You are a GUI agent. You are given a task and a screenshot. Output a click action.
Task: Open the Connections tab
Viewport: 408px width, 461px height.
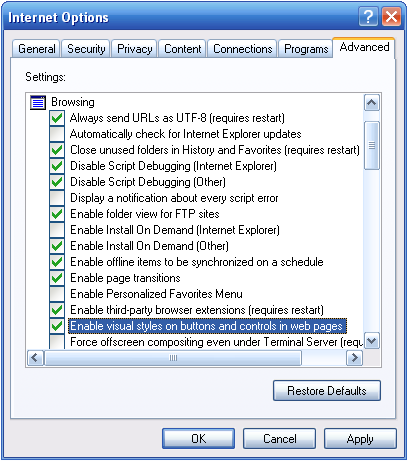[242, 49]
